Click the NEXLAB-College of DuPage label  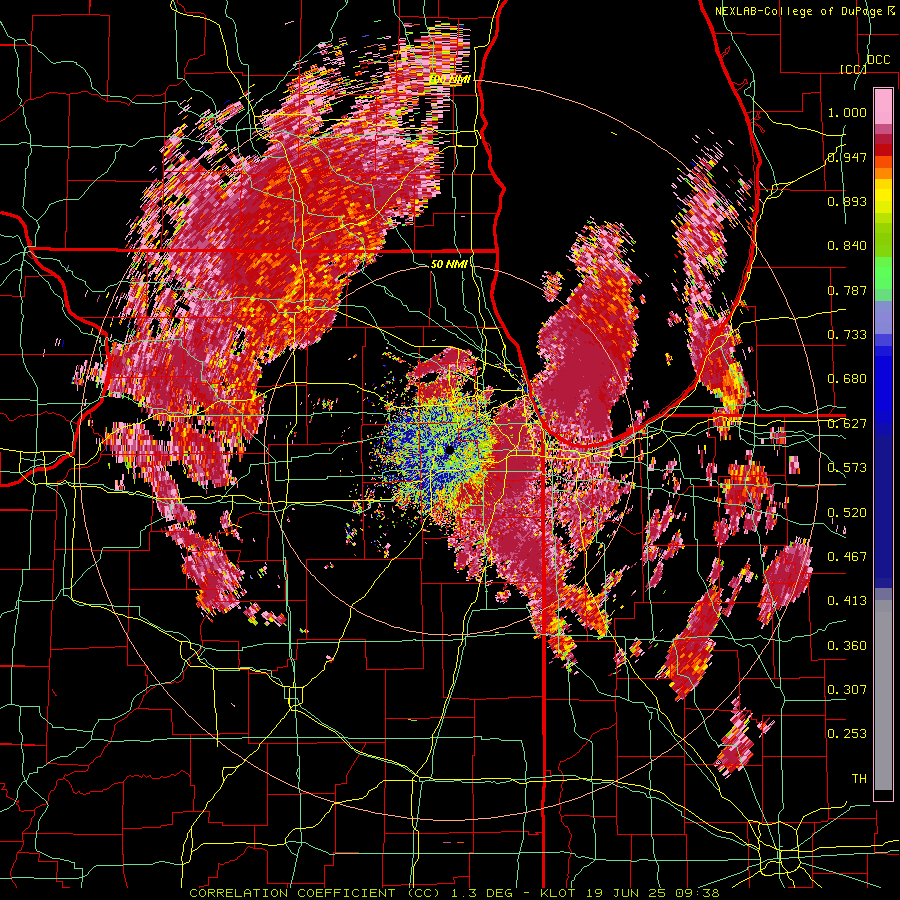pos(800,11)
